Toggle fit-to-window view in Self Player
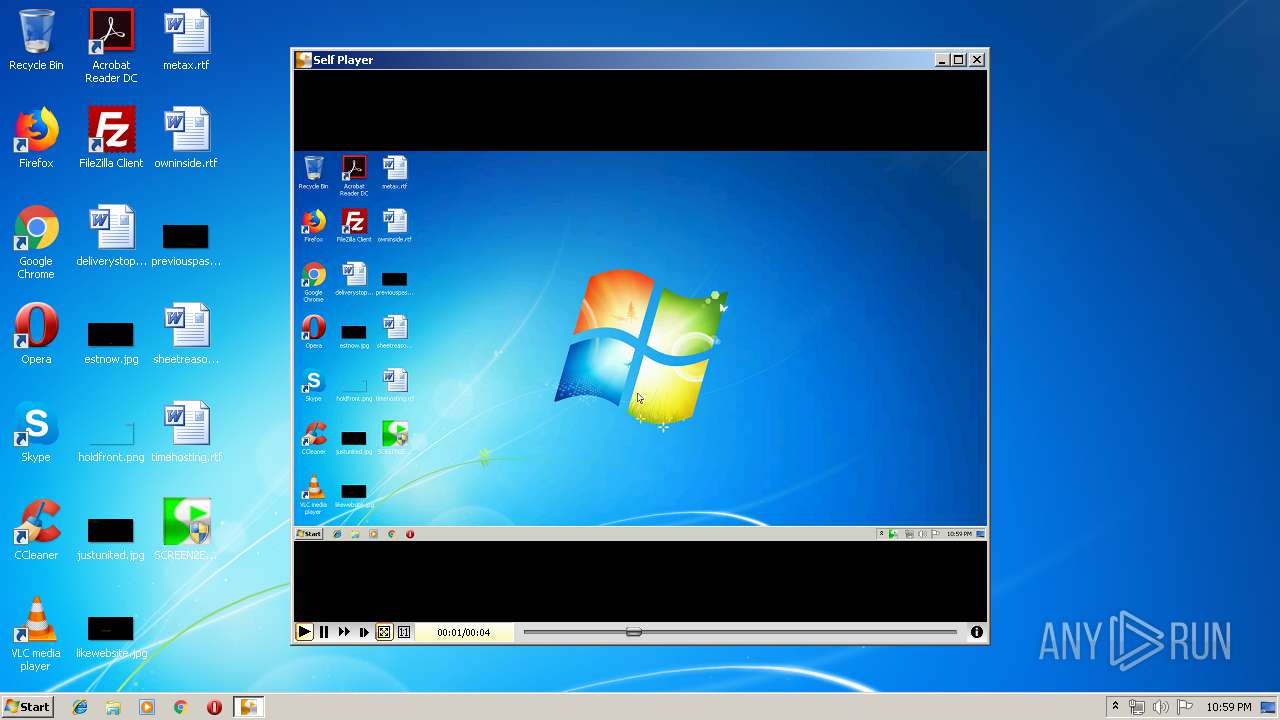Image resolution: width=1280 pixels, height=720 pixels. 384,632
